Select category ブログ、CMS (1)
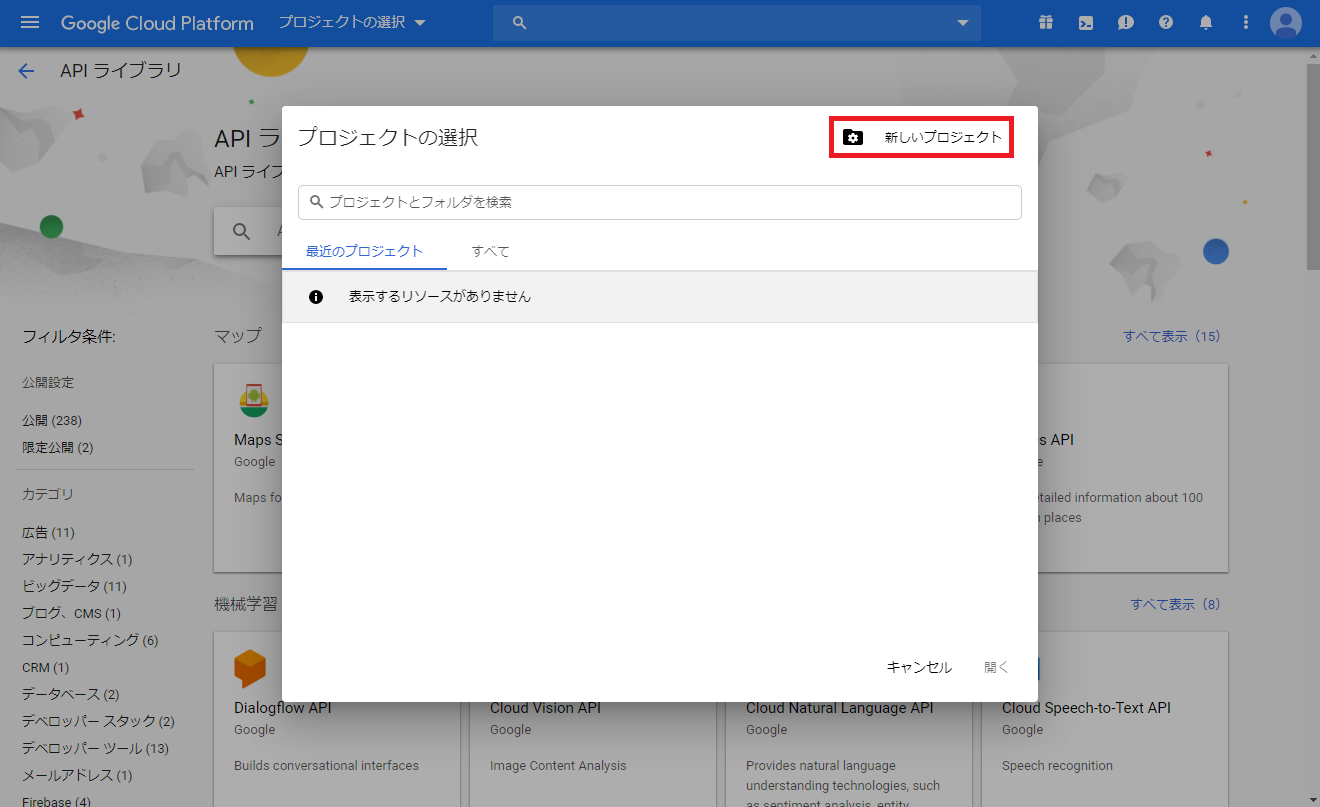 tap(71, 613)
